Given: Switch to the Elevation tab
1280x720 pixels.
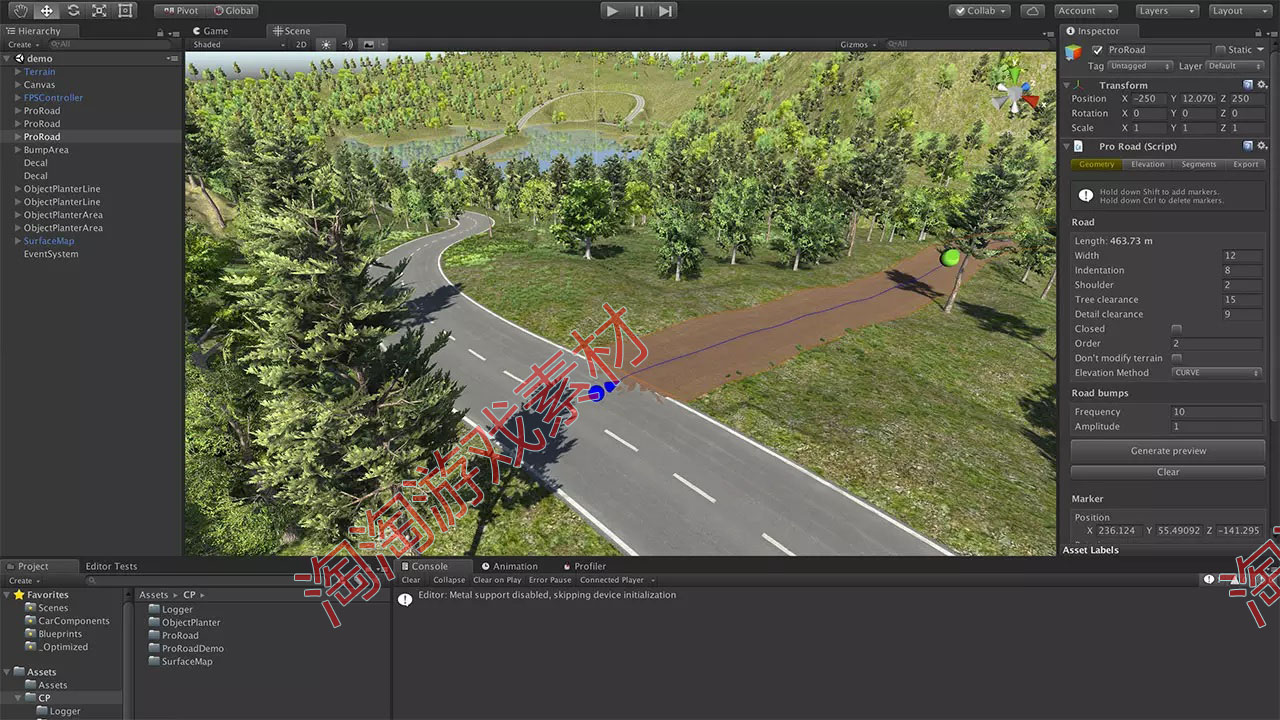Looking at the screenshot, I should 1147,164.
